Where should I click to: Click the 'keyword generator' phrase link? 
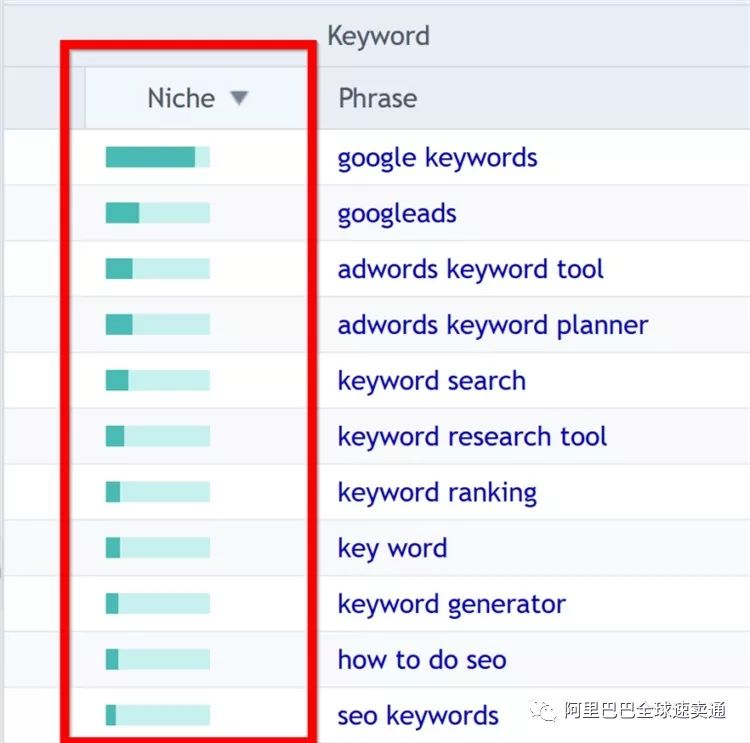tap(451, 604)
